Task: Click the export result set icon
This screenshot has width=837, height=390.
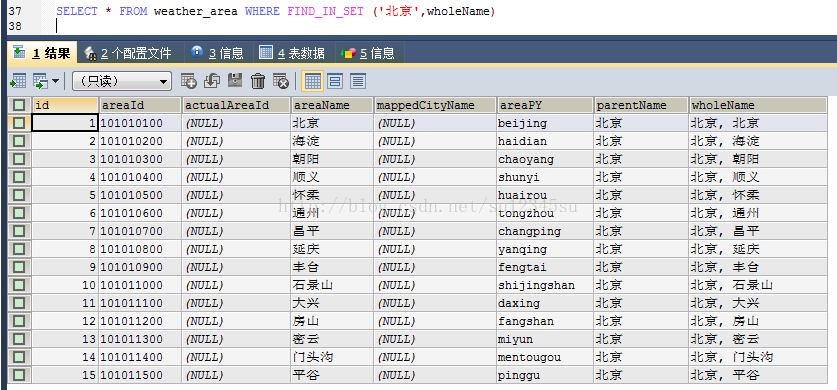Action: 18,81
